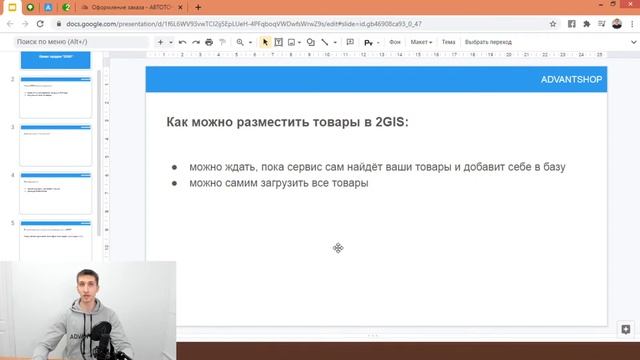Click the speaker notes resize handle dots
Screen dimensions: 640x360
click(x=373, y=336)
